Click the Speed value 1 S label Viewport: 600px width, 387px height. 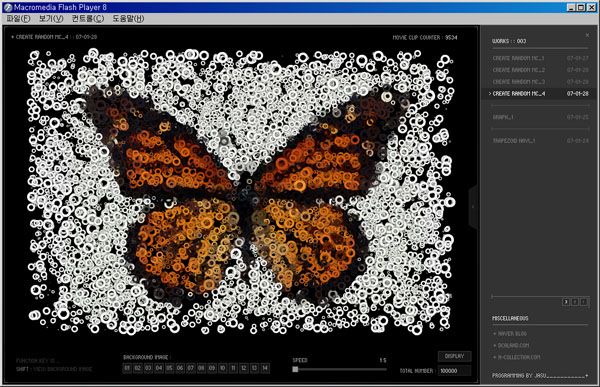click(x=383, y=360)
